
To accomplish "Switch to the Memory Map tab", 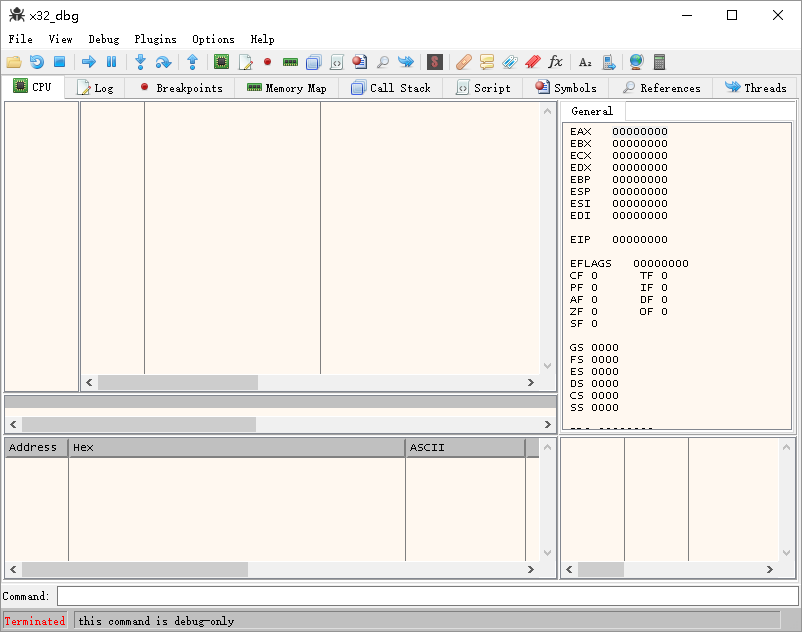I will point(286,88).
